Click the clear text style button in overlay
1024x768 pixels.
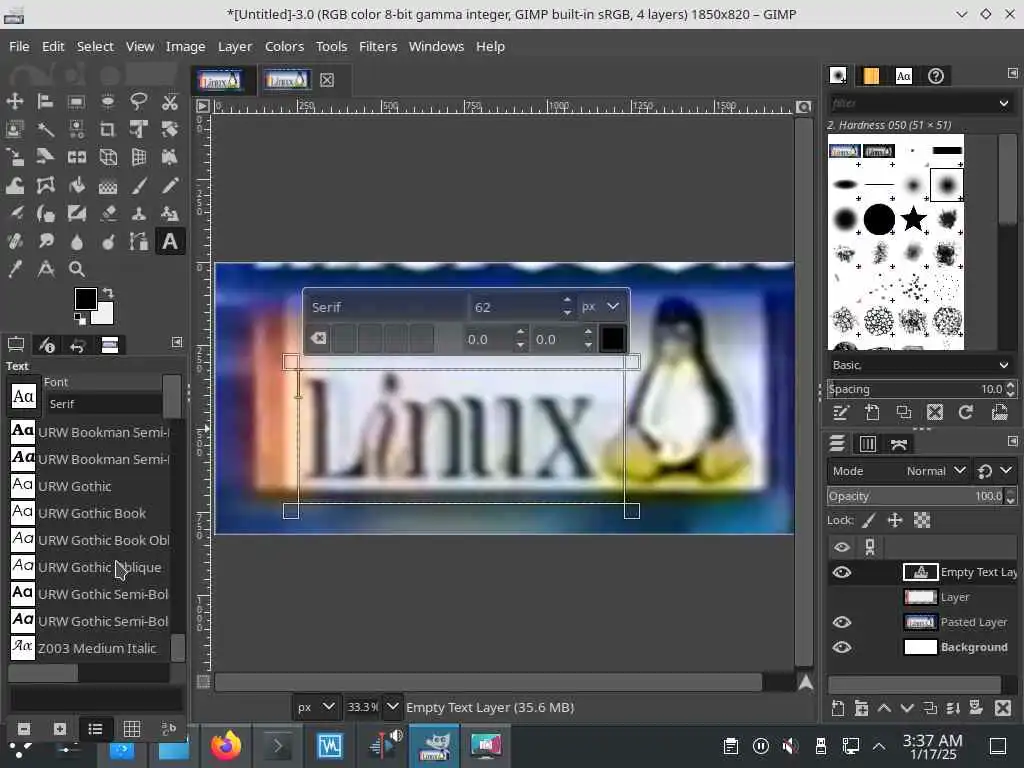[x=319, y=338]
